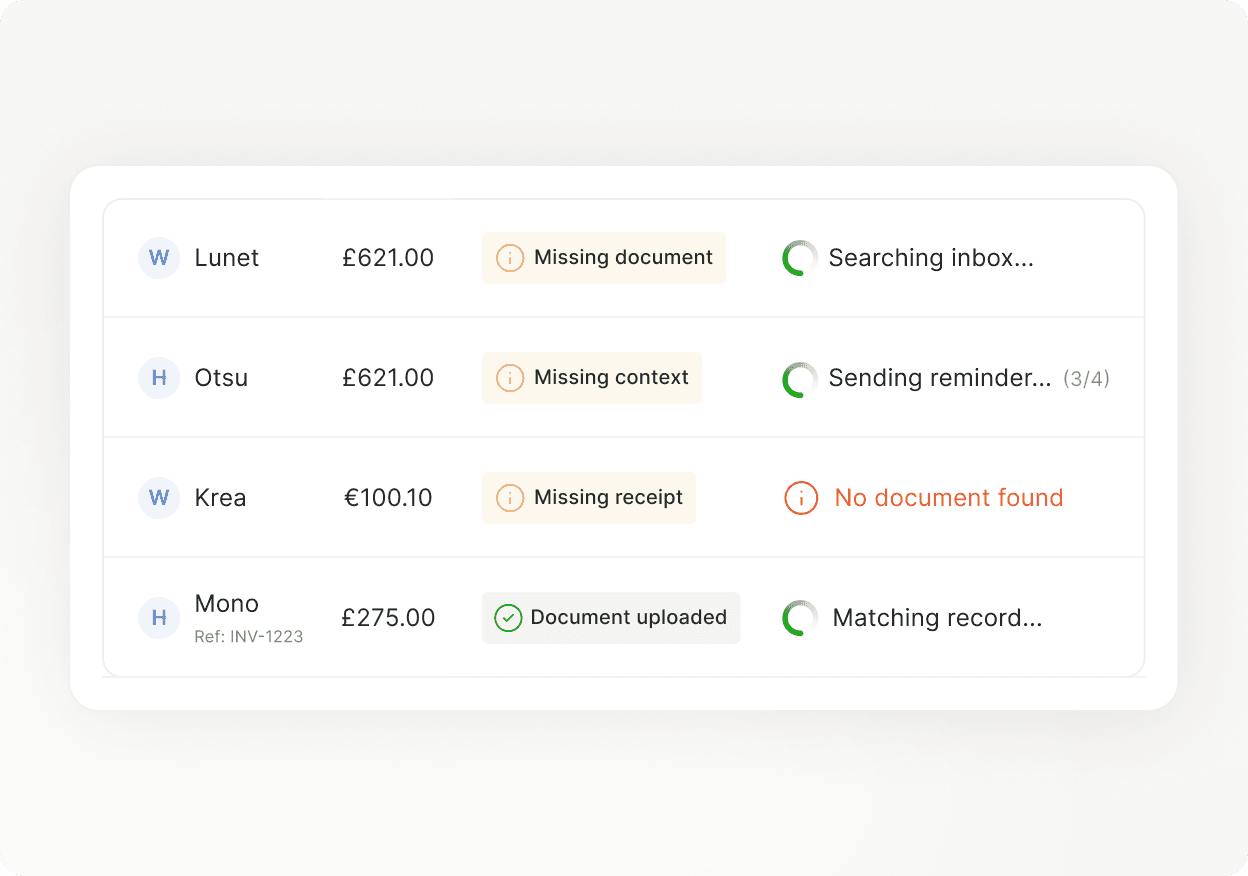Click the Otsu 'H' avatar icon
This screenshot has height=876, width=1248.
click(x=158, y=378)
